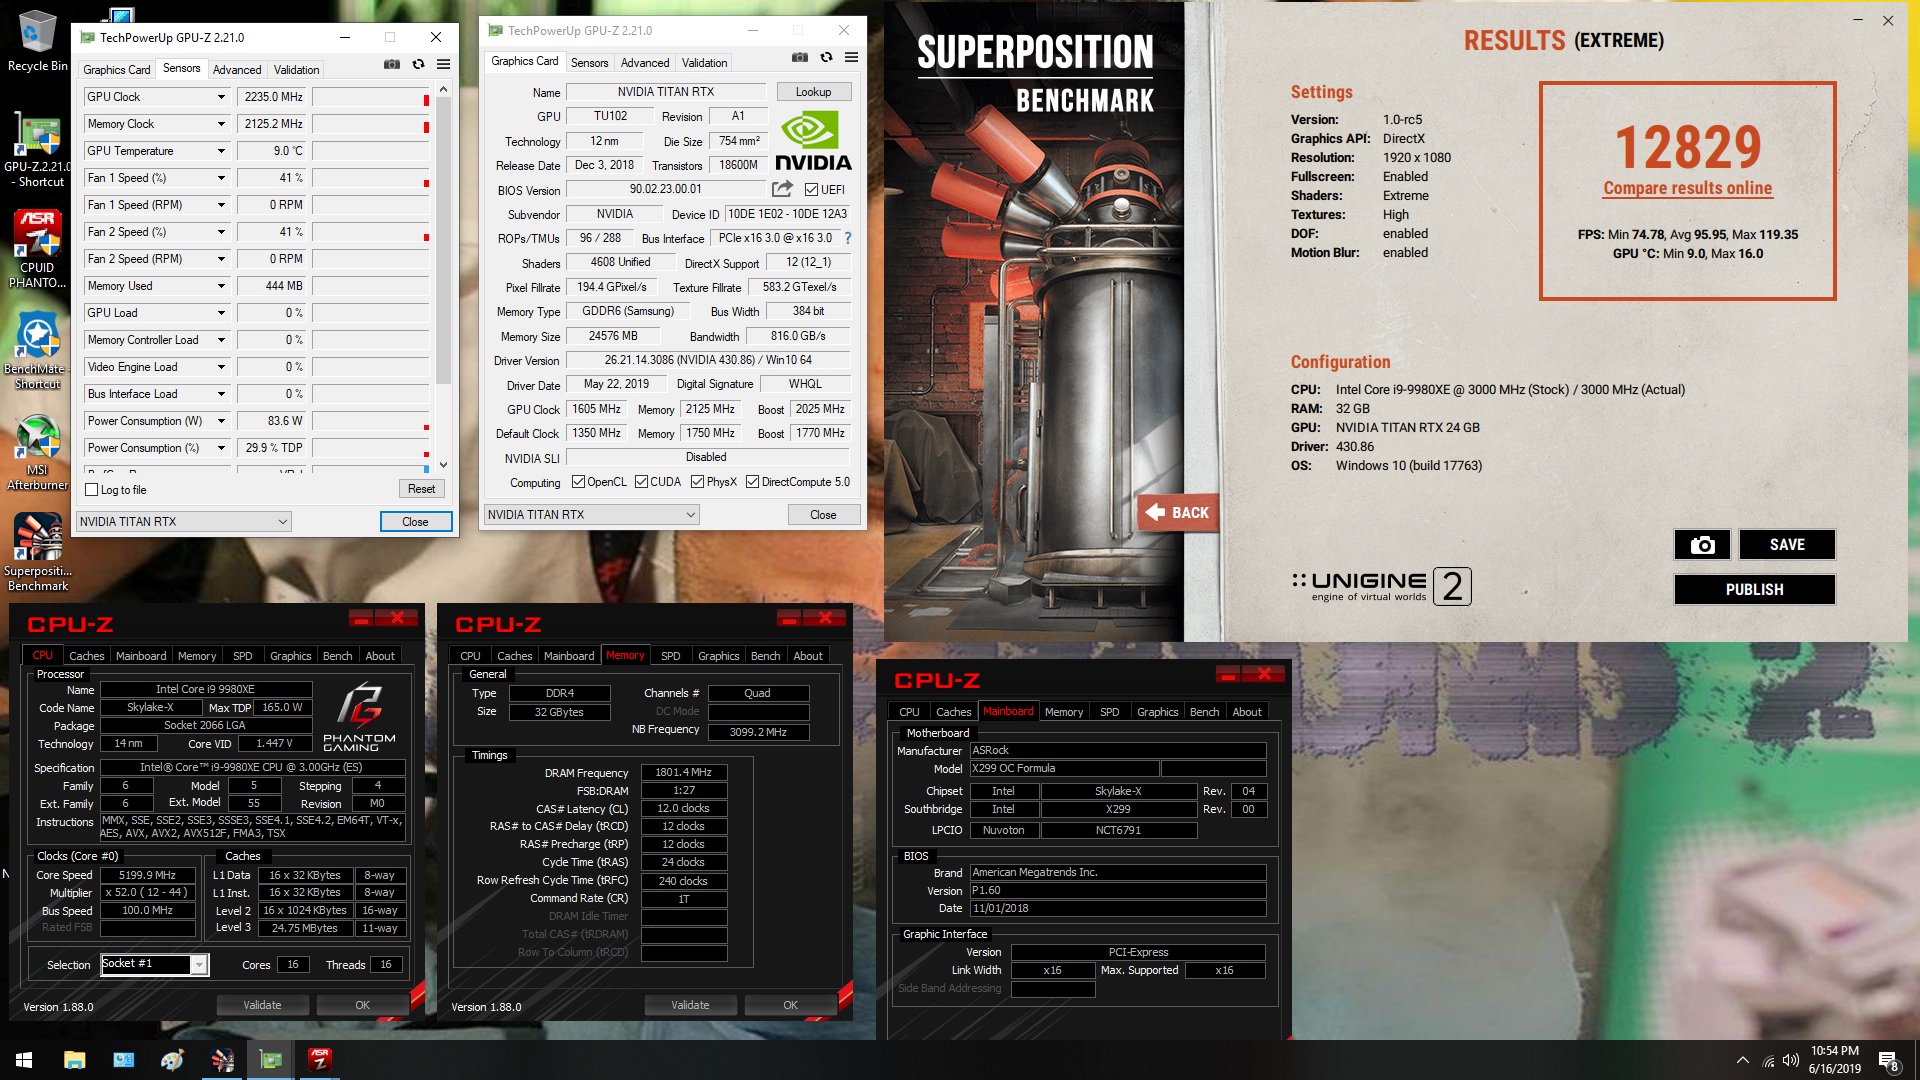1920x1080 pixels.
Task: Click Superposition taskbar icon
Action: (x=222, y=1060)
